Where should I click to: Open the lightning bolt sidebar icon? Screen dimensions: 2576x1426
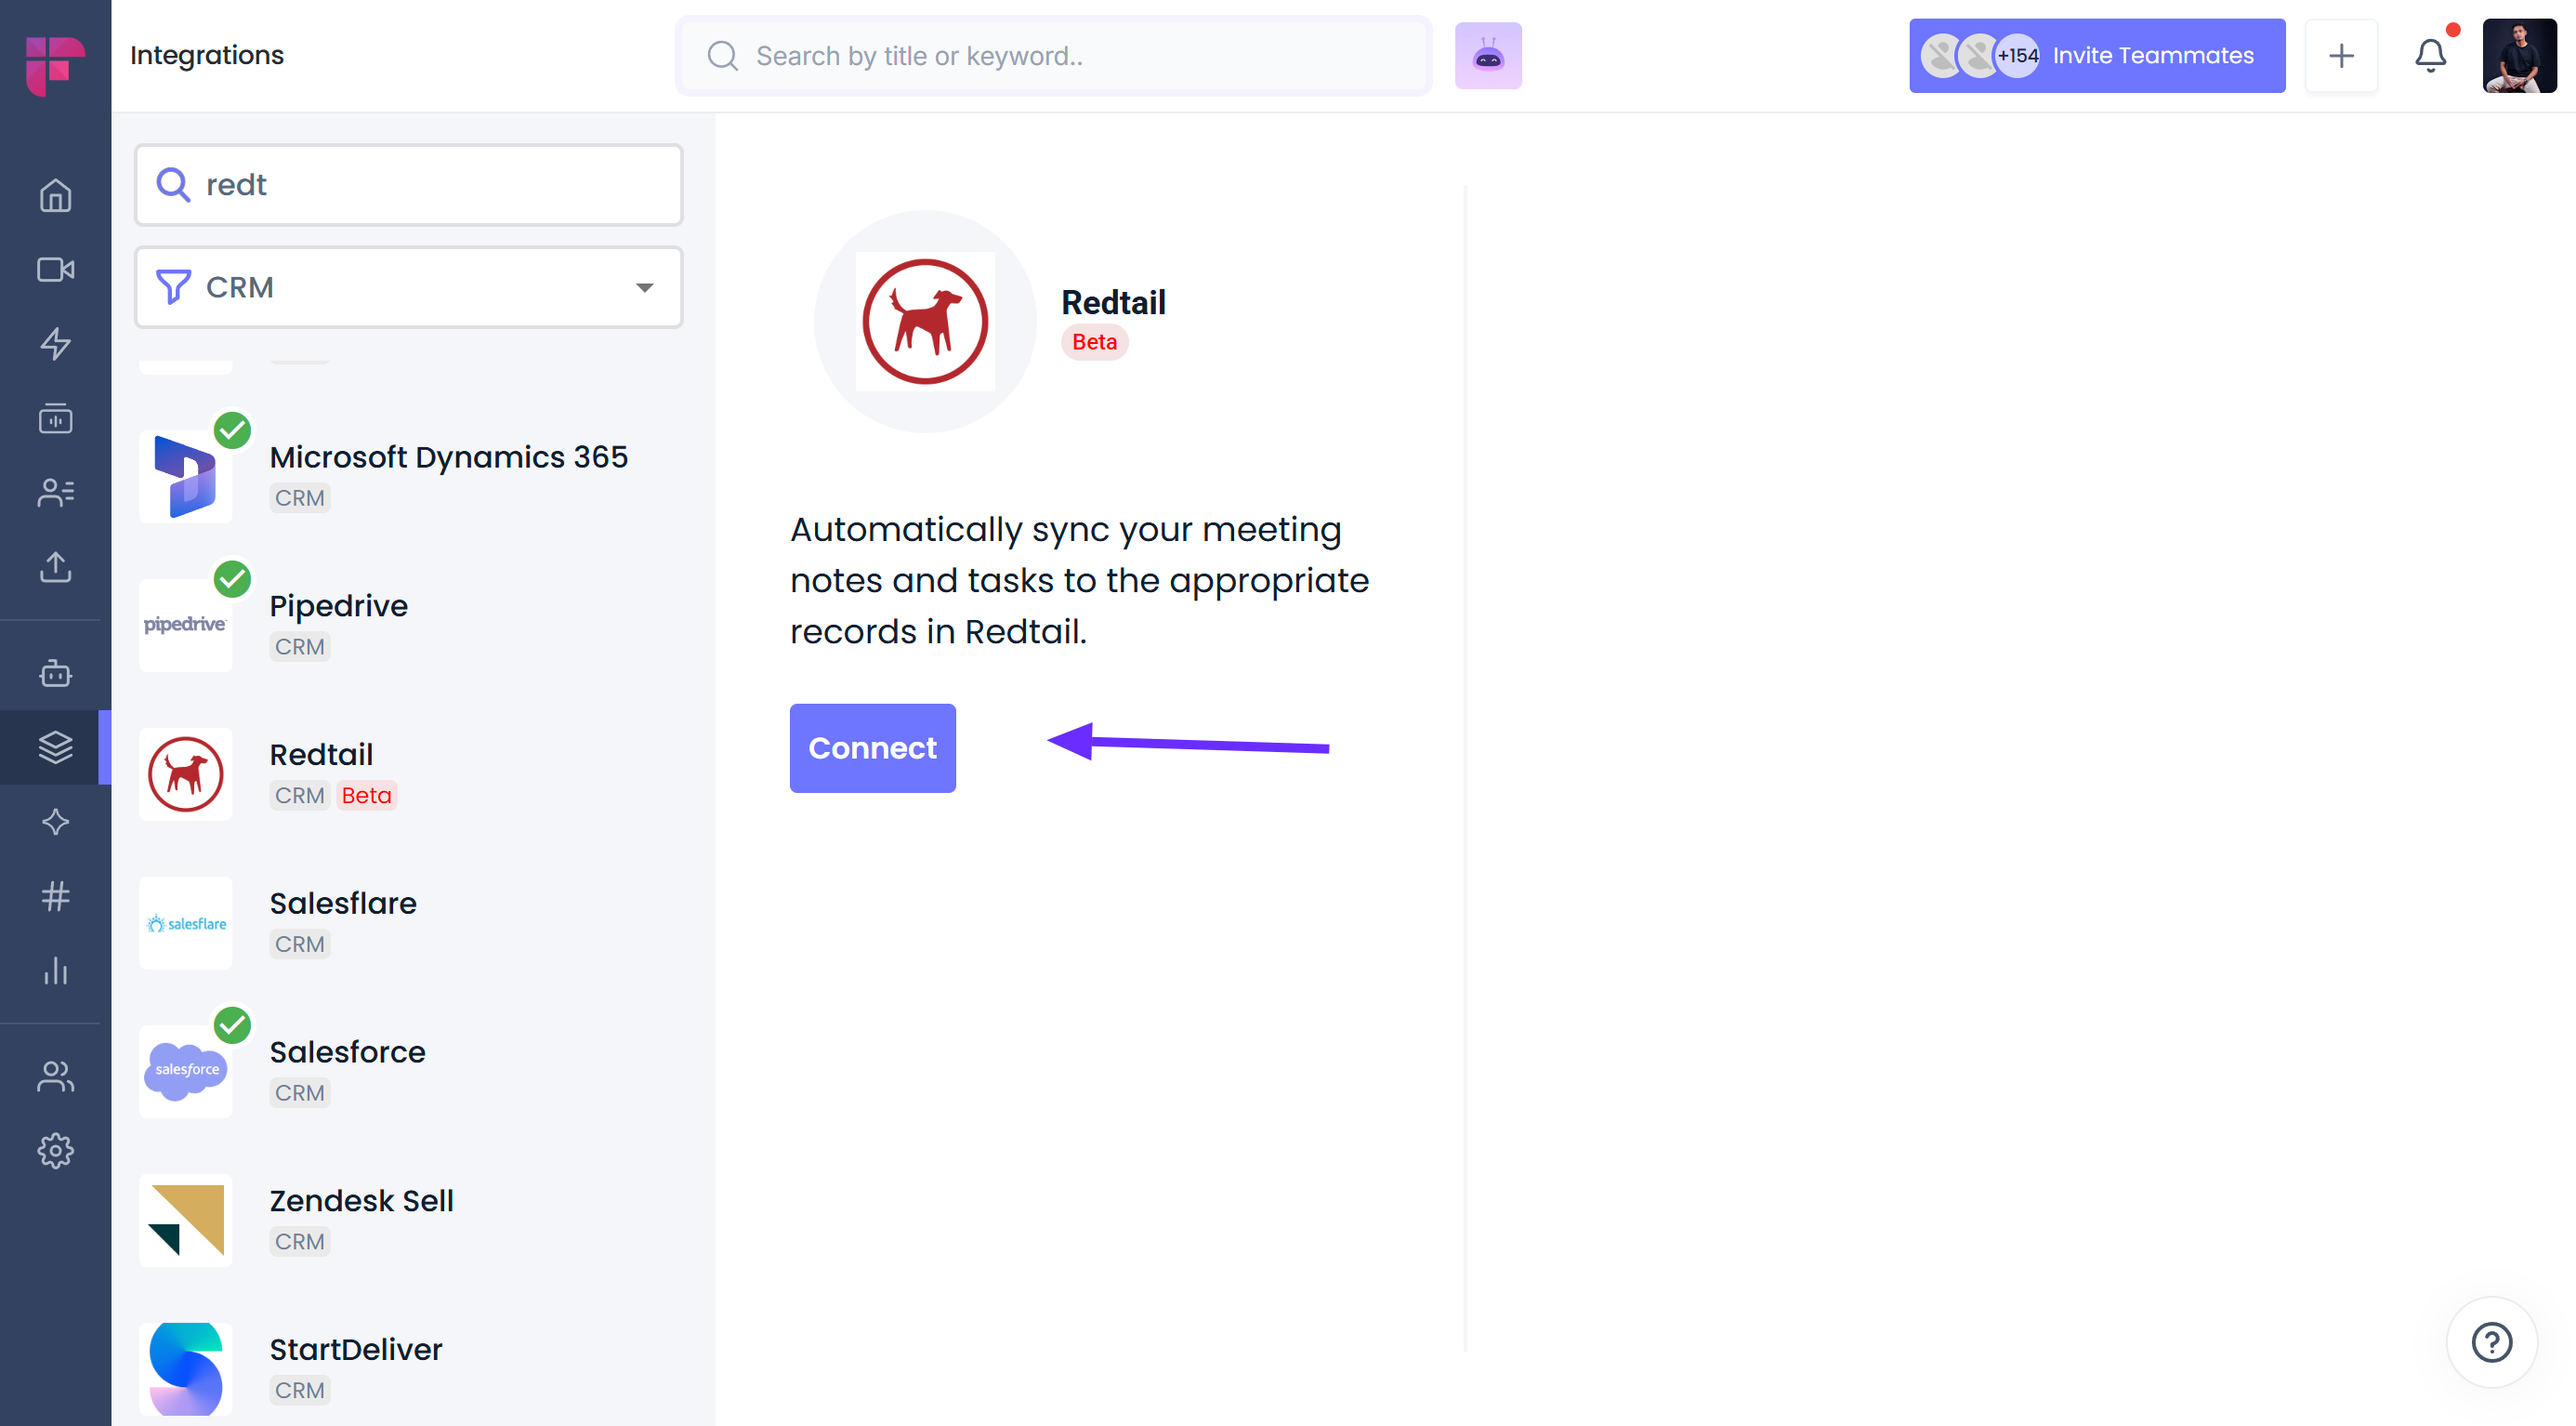coord(55,344)
